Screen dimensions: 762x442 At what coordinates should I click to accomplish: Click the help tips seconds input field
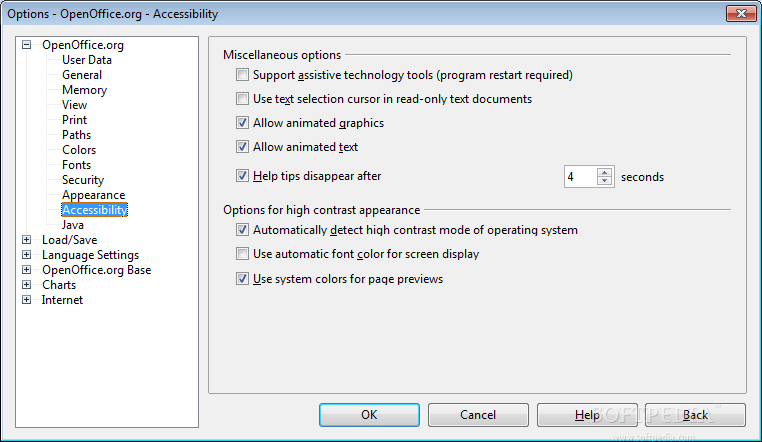click(x=579, y=177)
